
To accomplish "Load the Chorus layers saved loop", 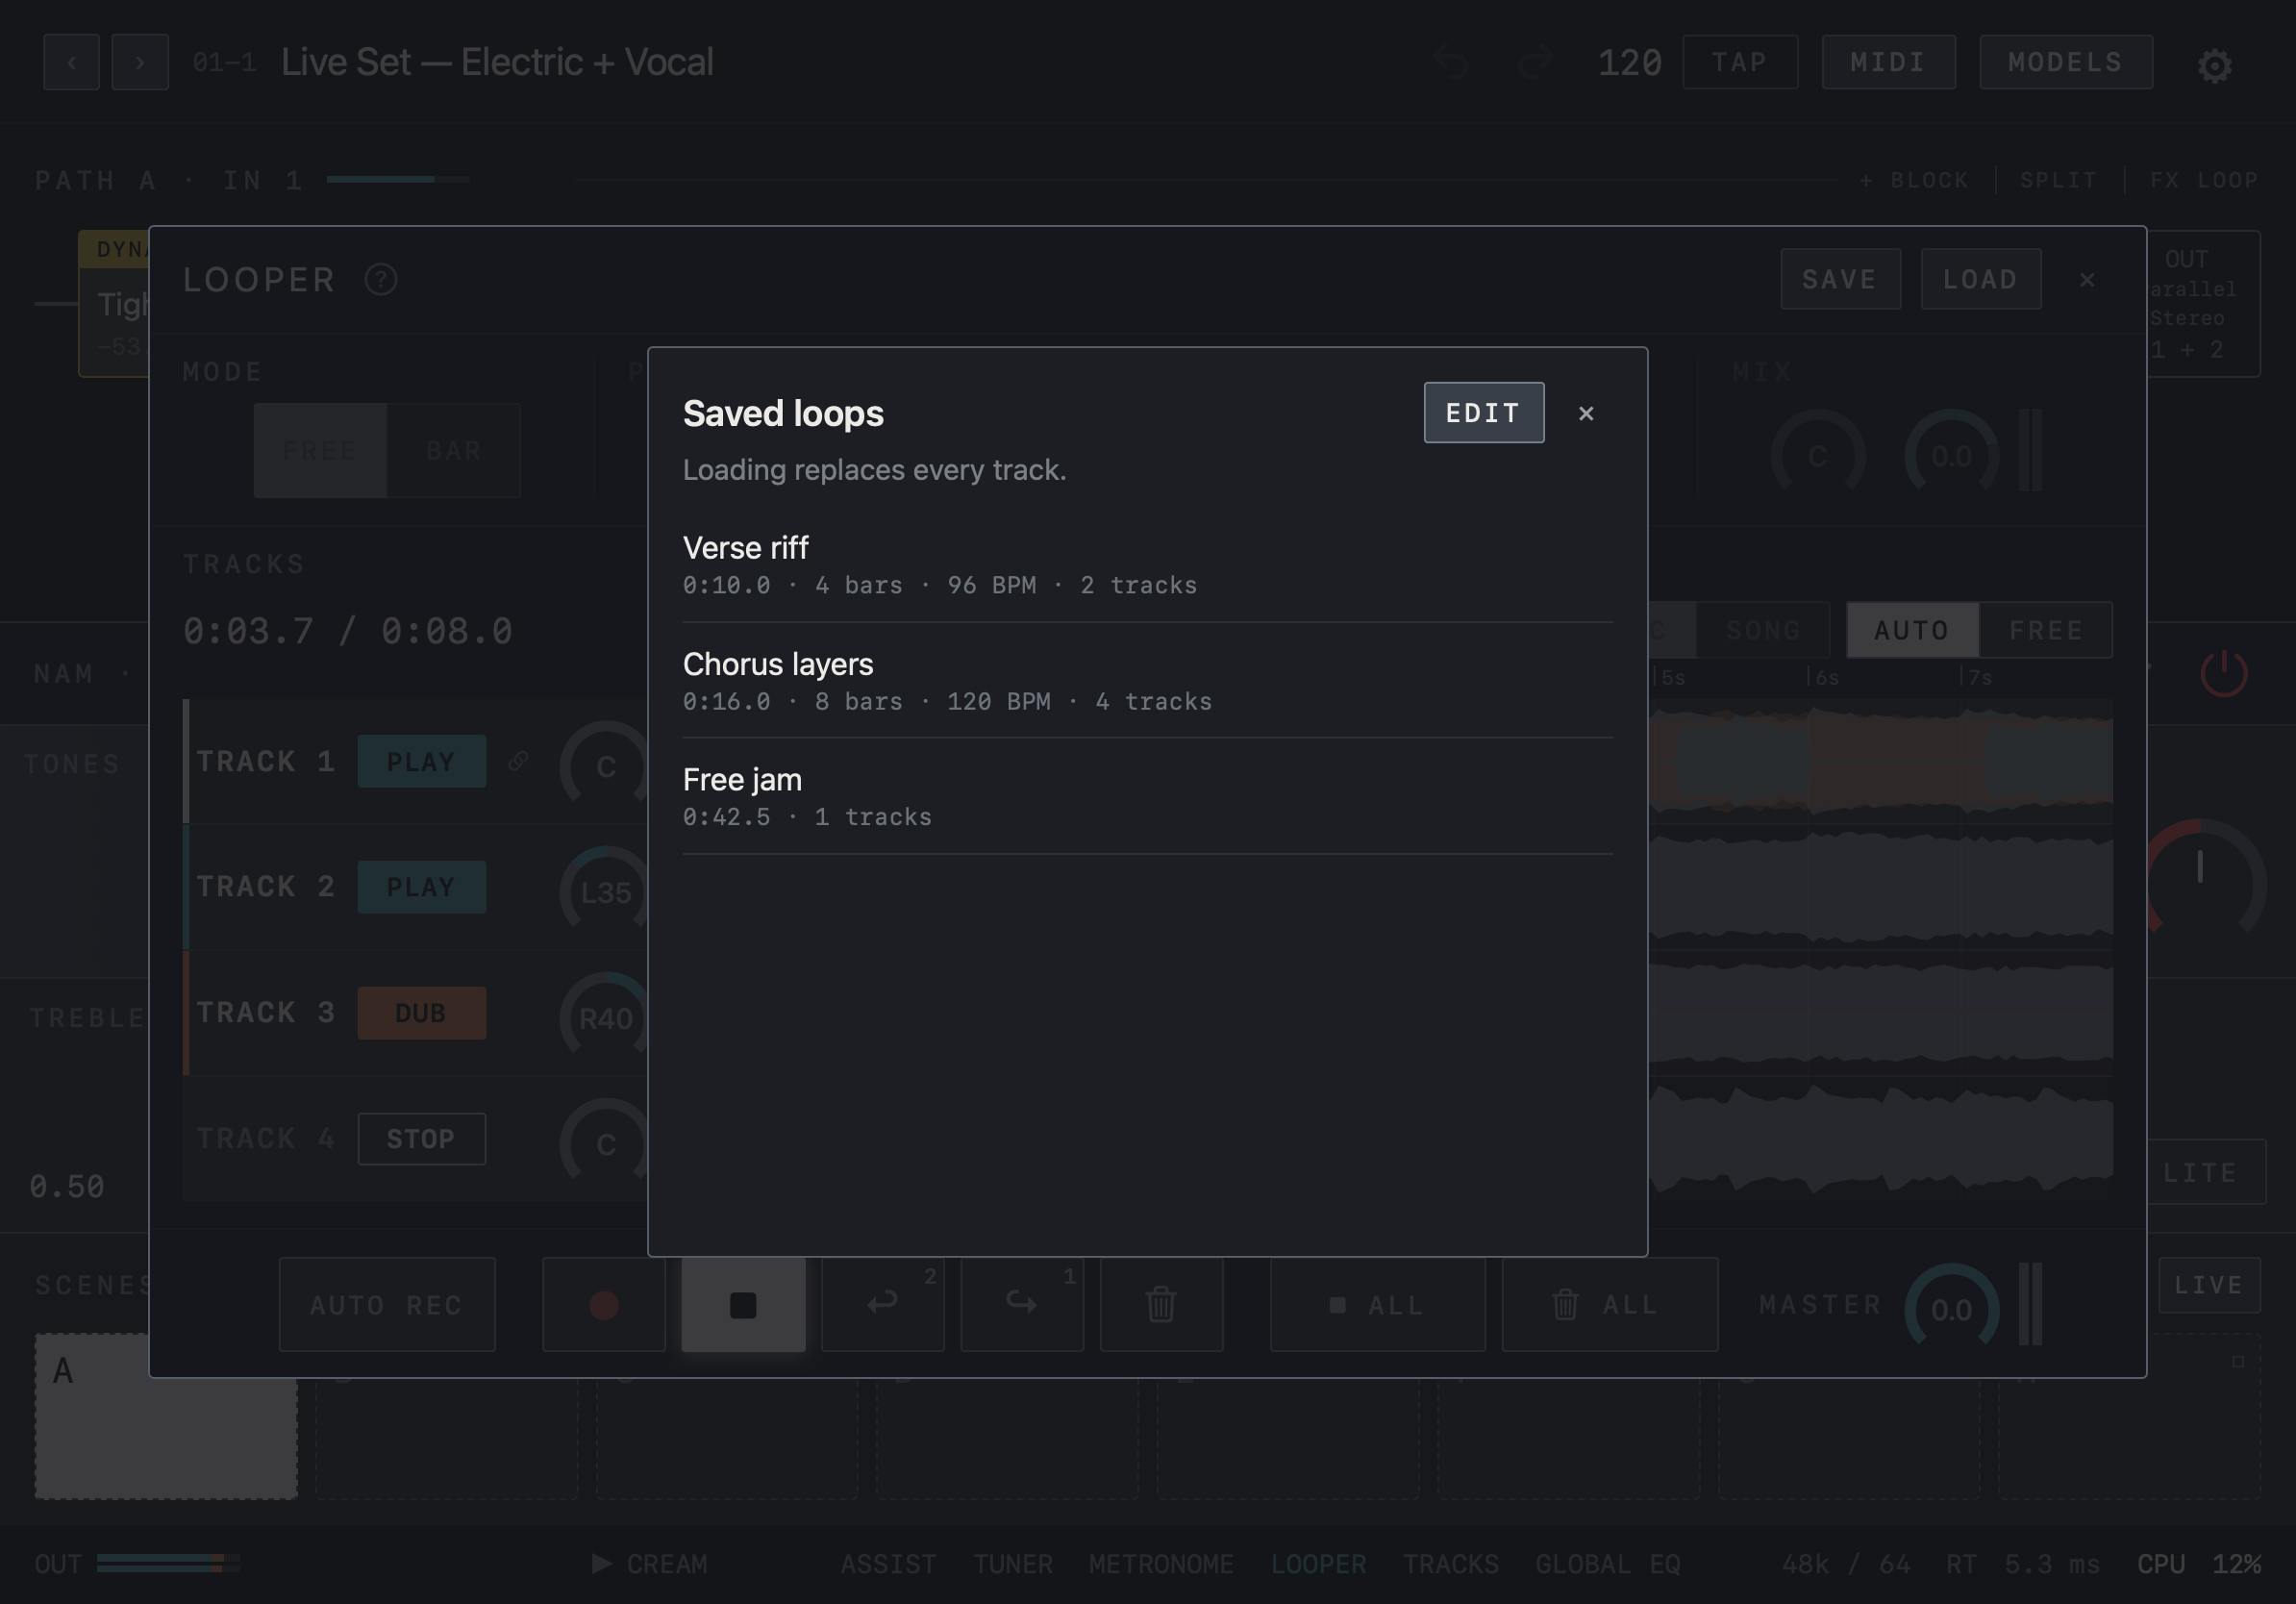I will 1147,681.
